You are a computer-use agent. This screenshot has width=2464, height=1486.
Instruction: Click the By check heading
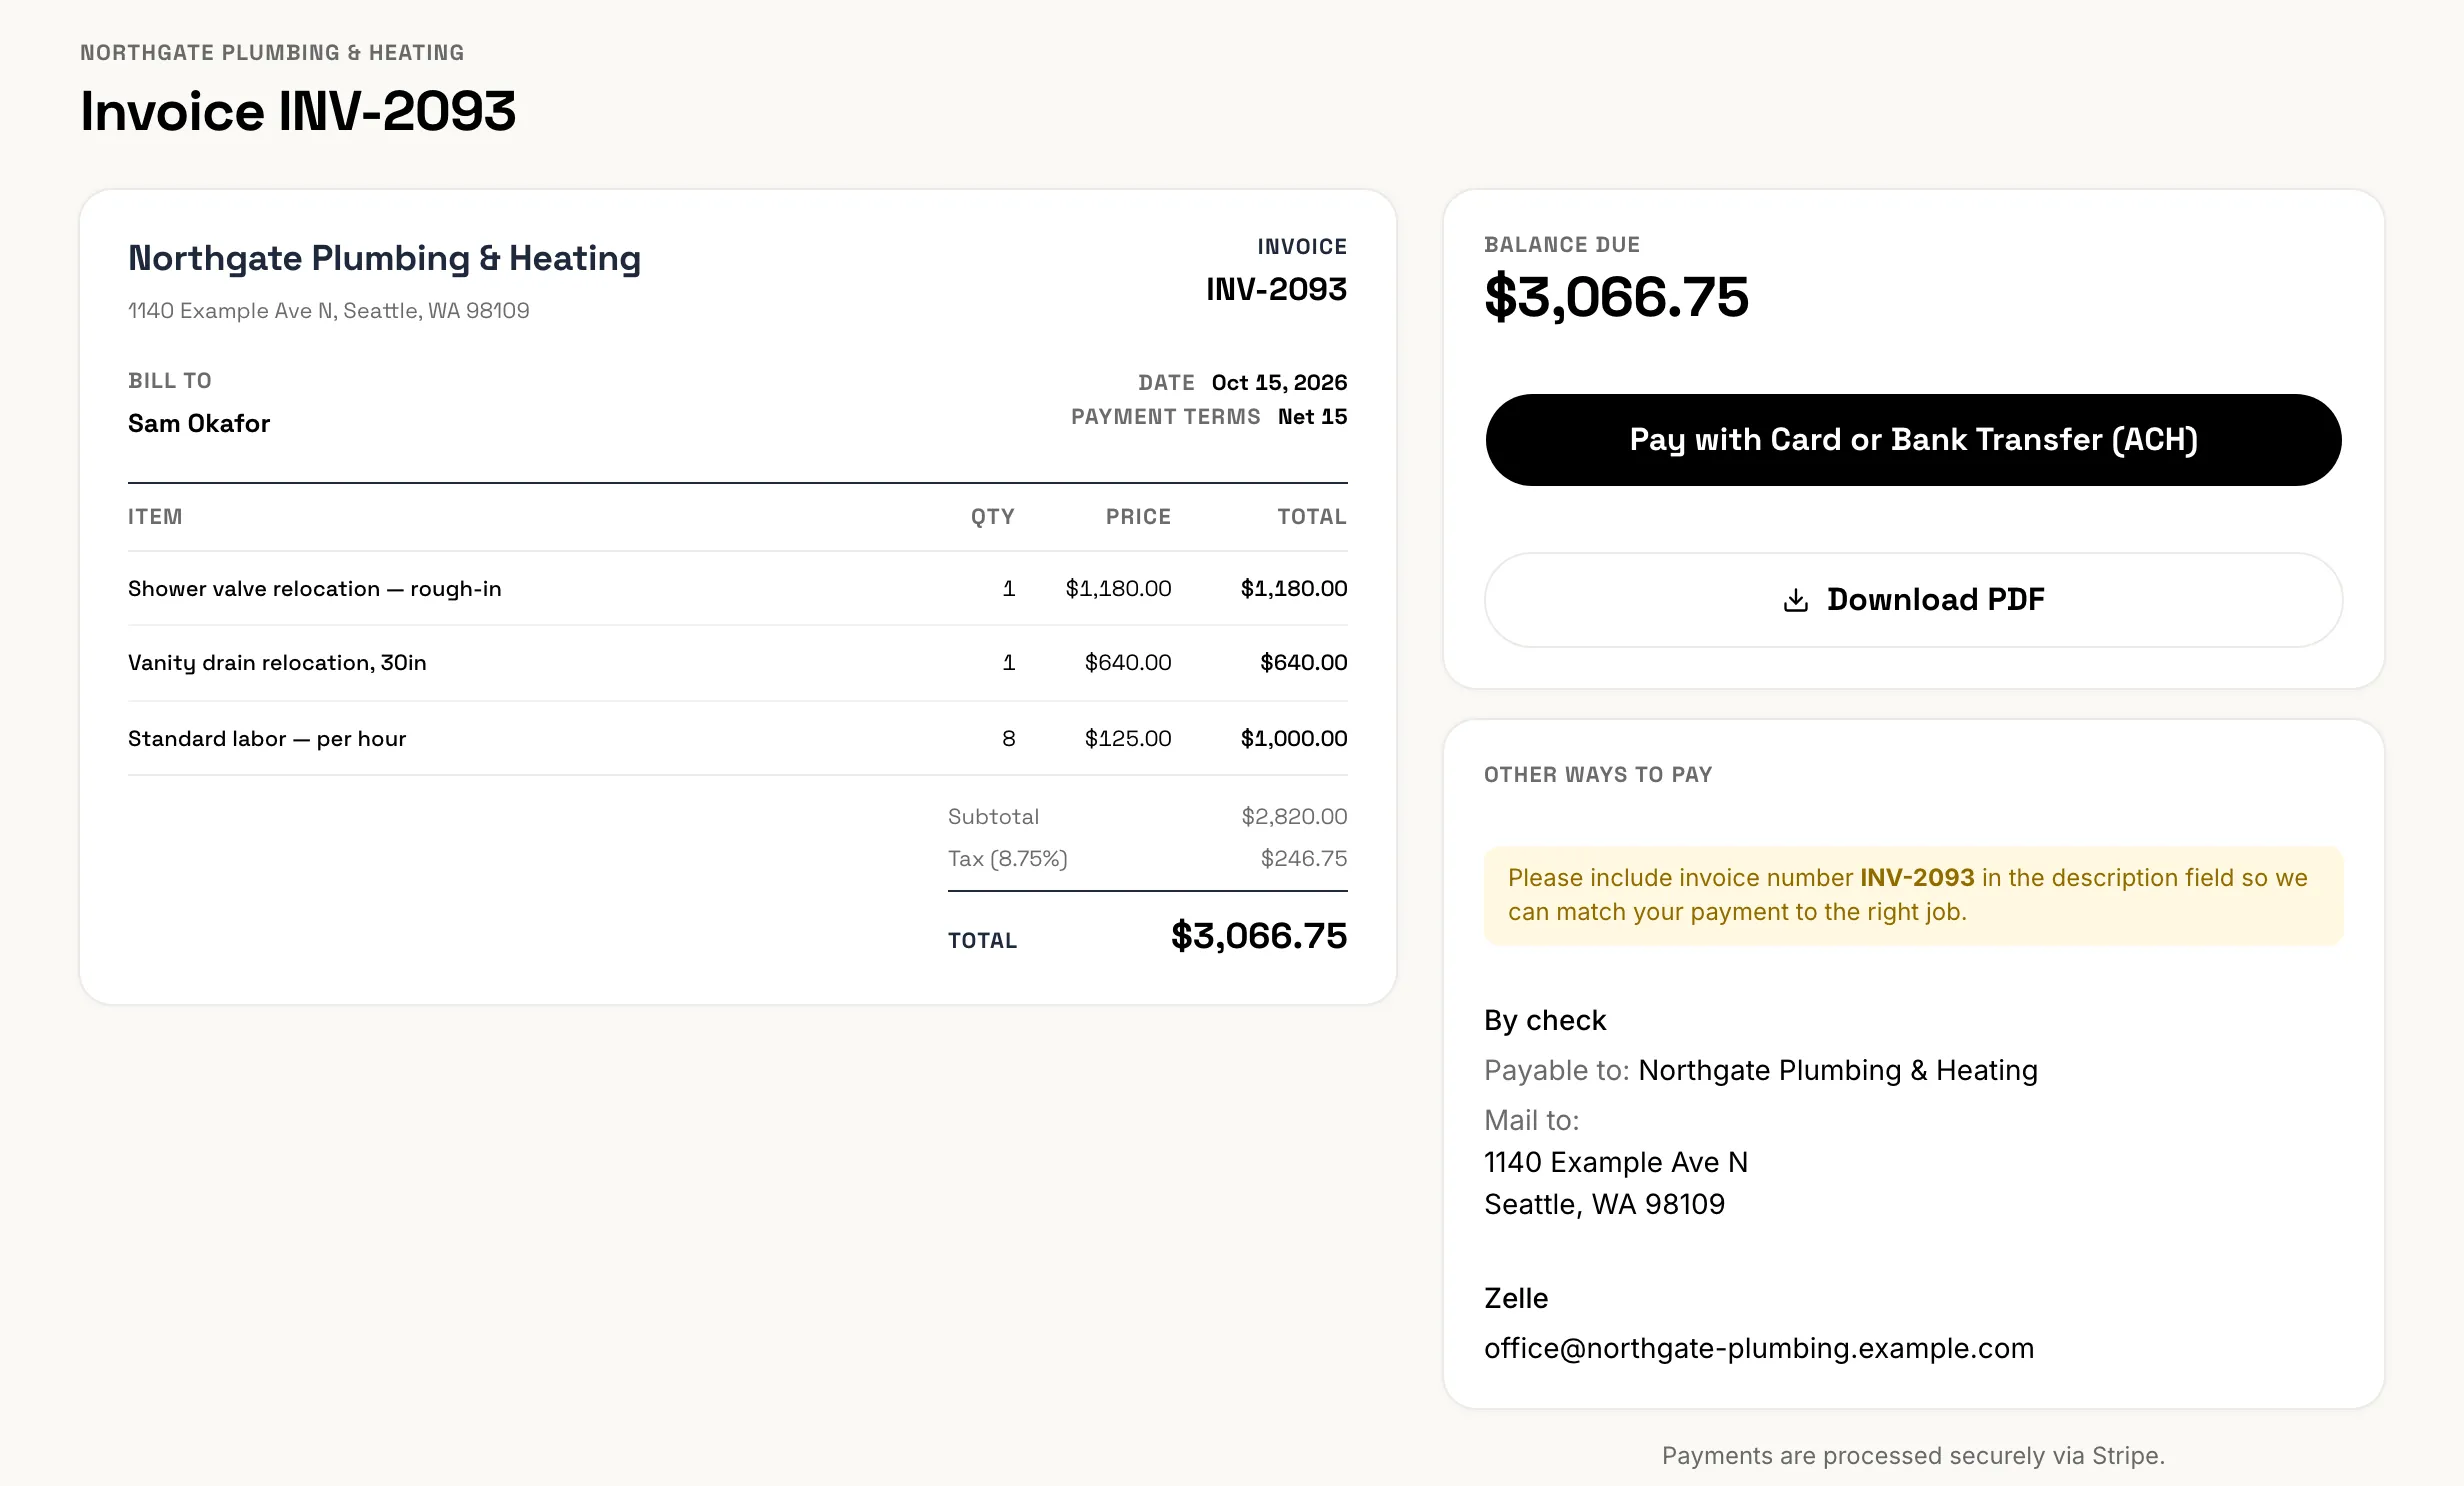(1545, 1020)
